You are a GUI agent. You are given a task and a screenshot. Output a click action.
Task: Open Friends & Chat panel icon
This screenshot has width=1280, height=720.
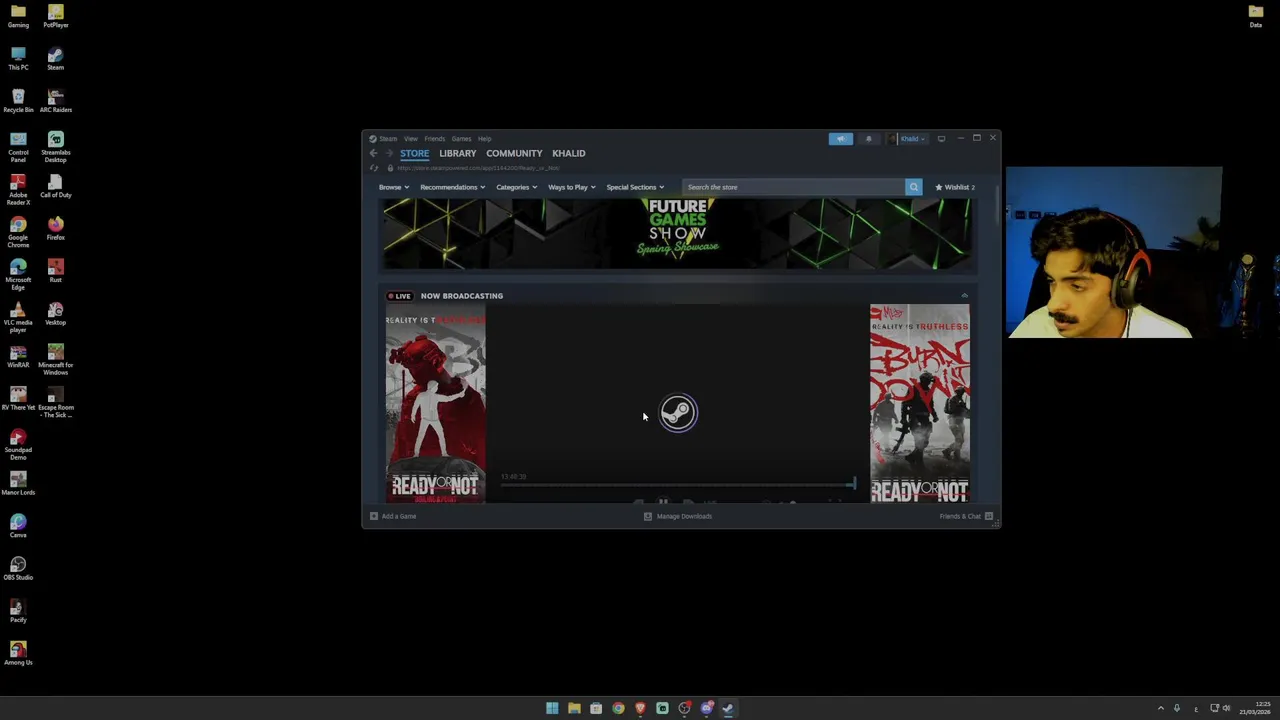[x=989, y=516]
